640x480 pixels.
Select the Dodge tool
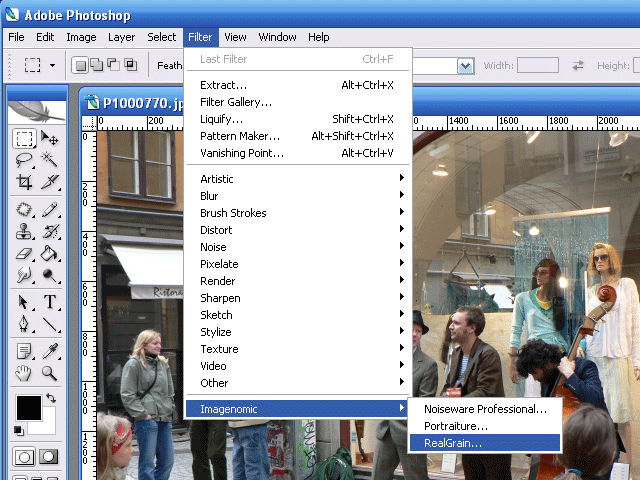coord(50,275)
